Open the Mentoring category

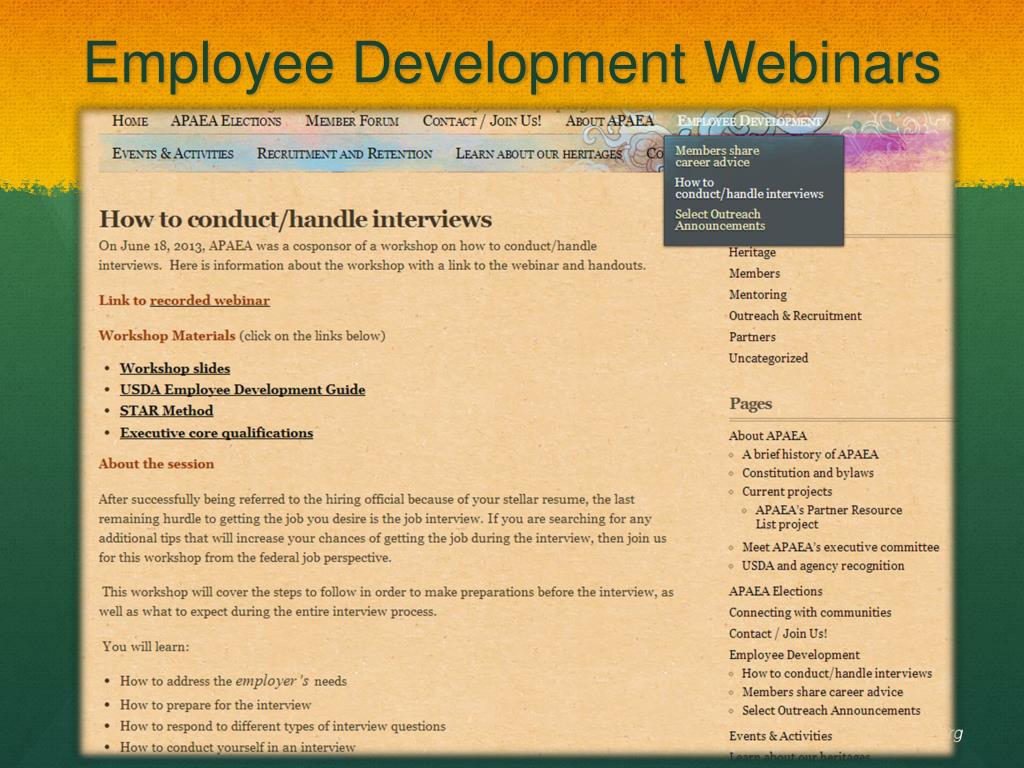758,295
